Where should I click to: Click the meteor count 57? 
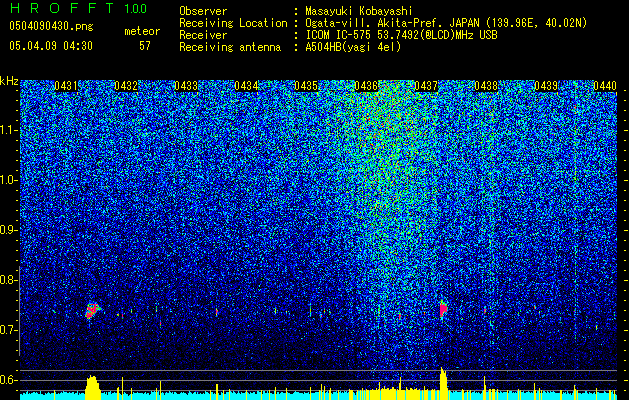[145, 46]
